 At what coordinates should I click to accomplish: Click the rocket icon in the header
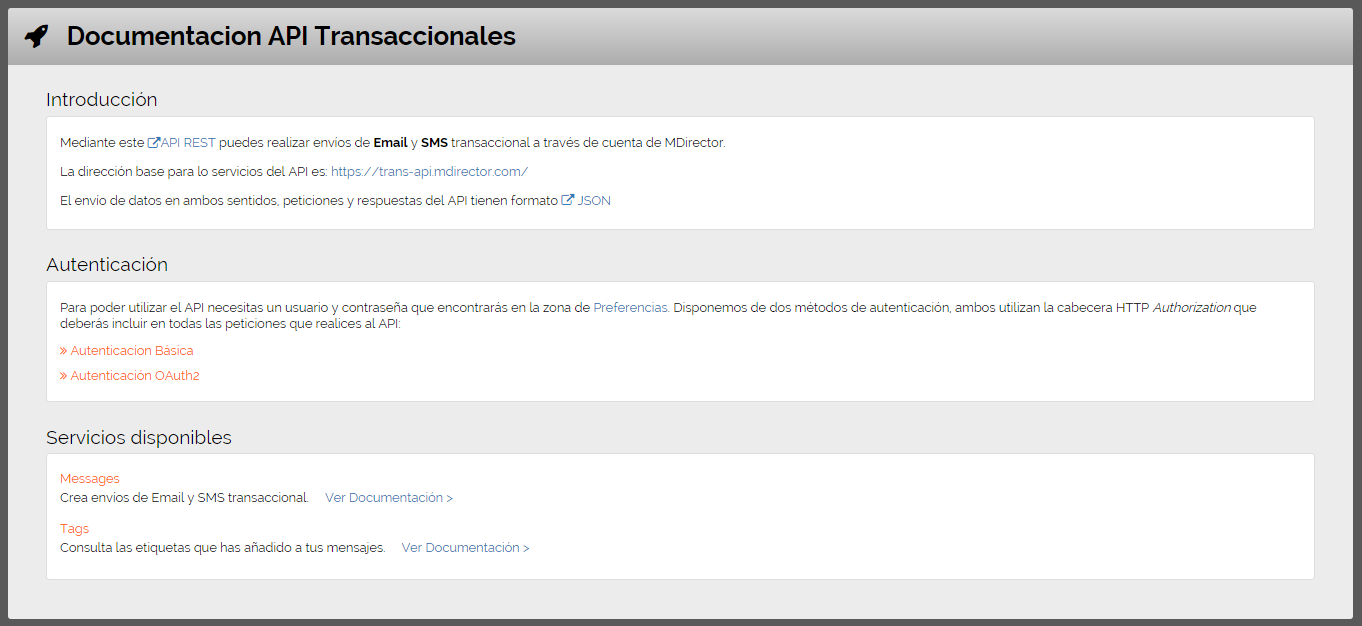(36, 36)
